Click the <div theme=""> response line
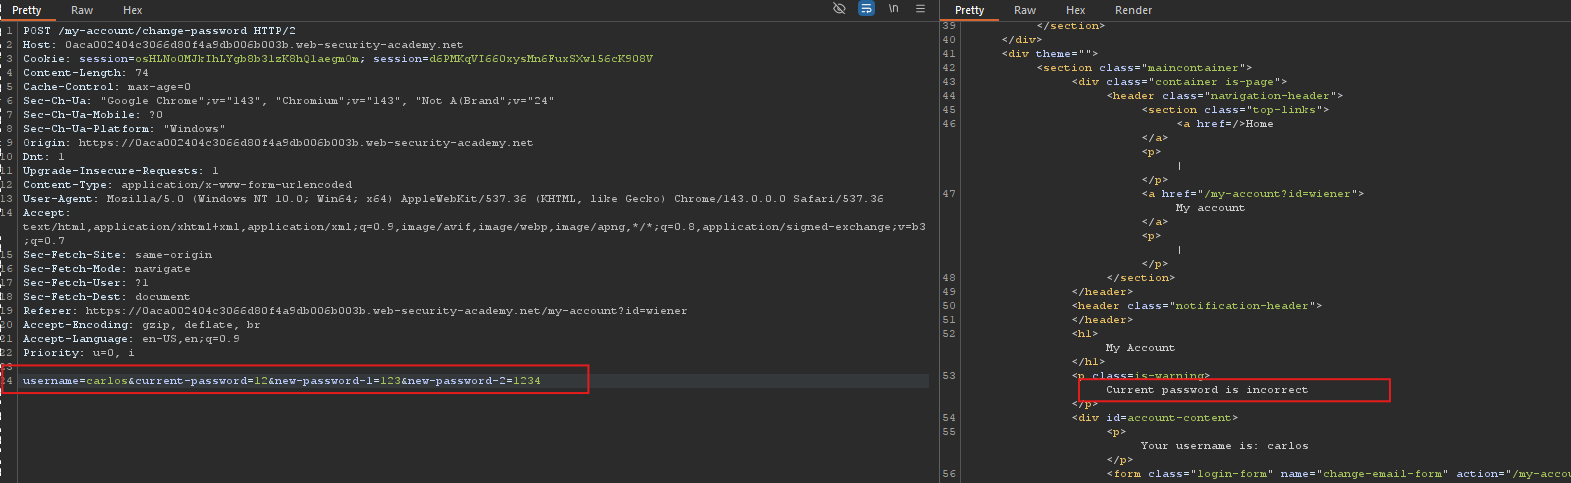This screenshot has width=1571, height=483. [x=1050, y=54]
